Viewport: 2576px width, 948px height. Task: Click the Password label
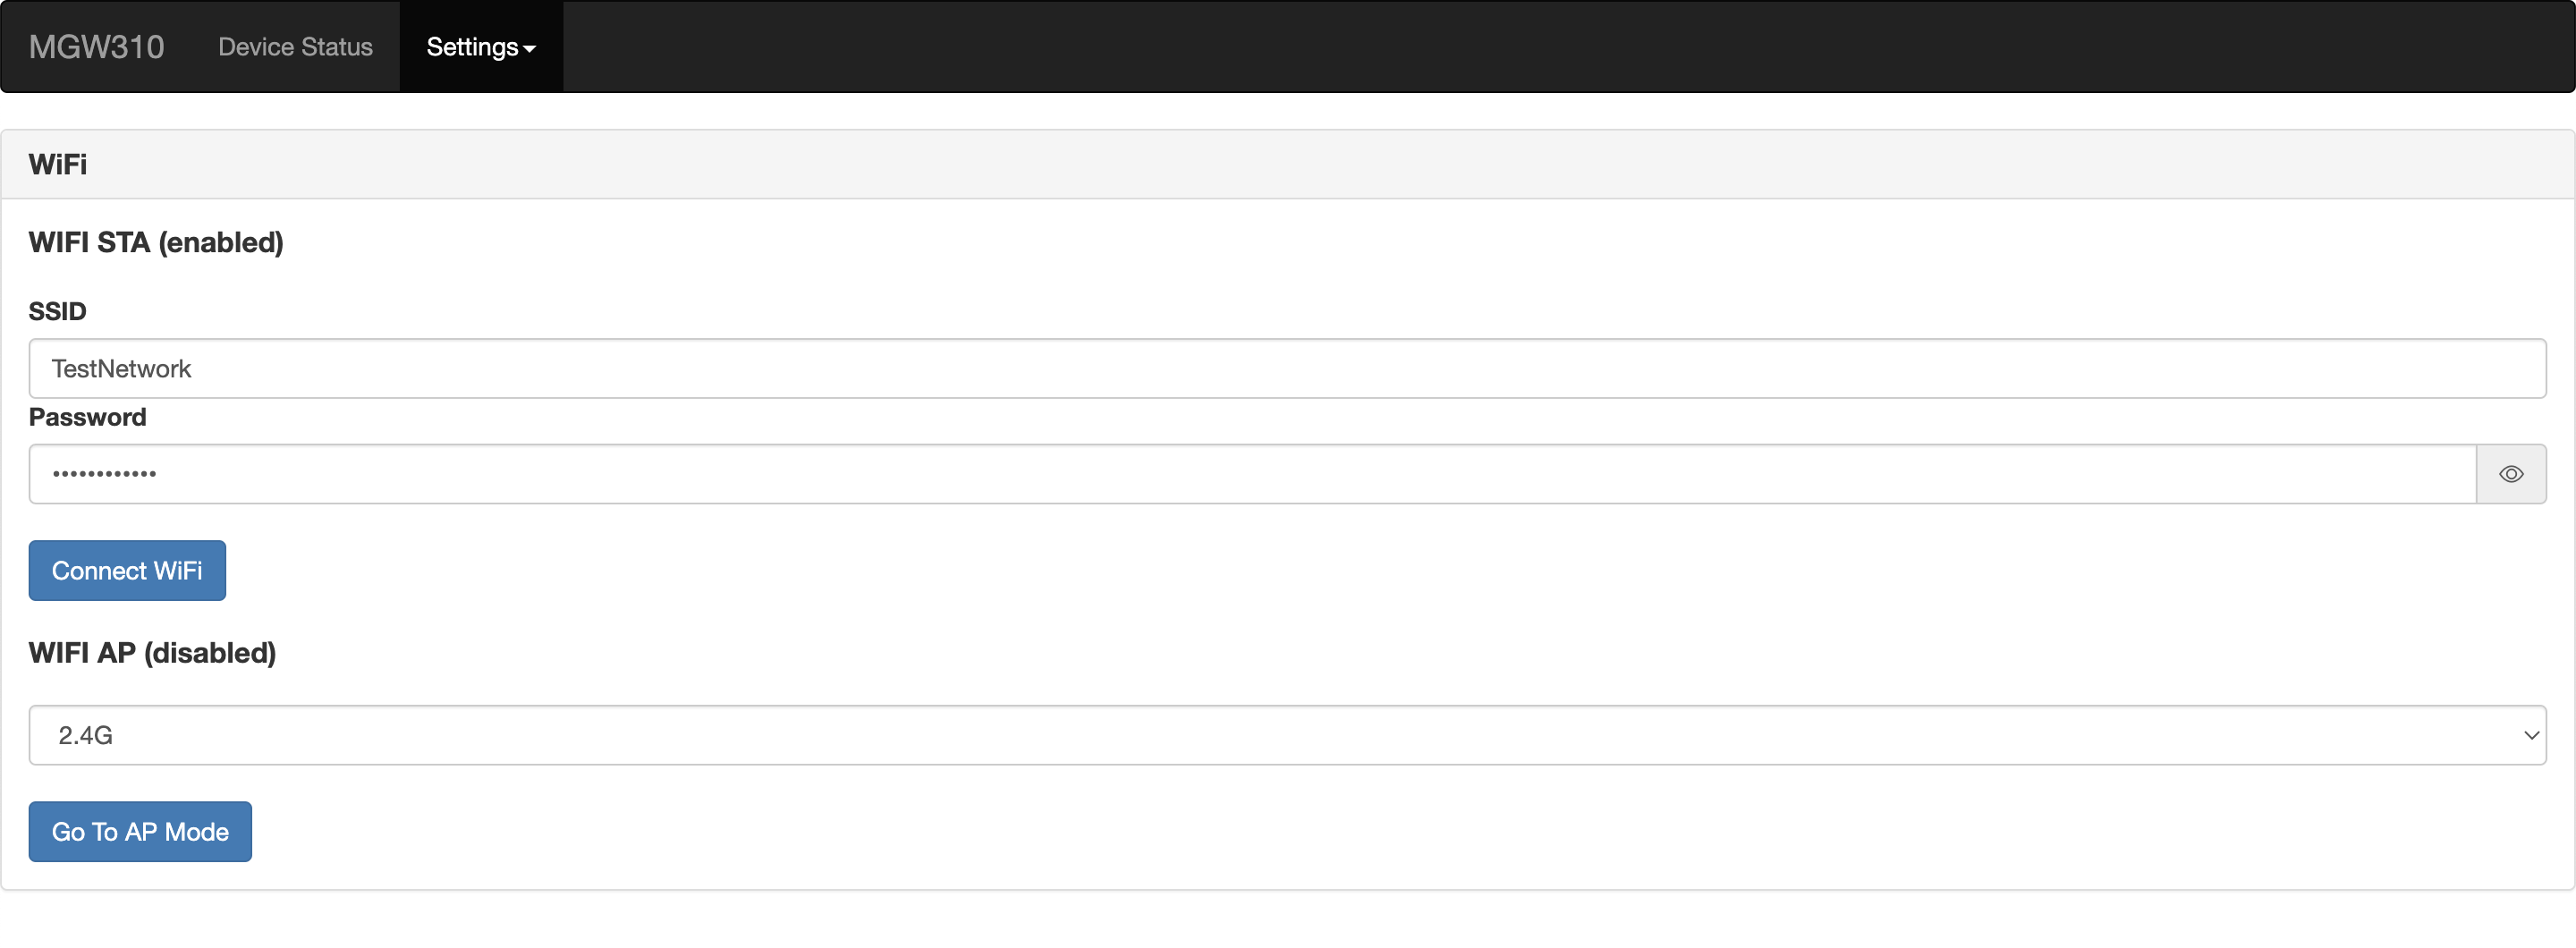tap(87, 417)
